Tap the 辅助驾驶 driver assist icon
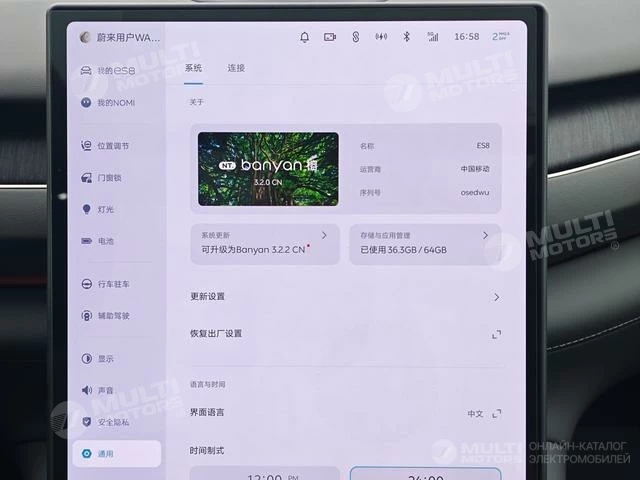This screenshot has height=480, width=640. [x=87, y=316]
